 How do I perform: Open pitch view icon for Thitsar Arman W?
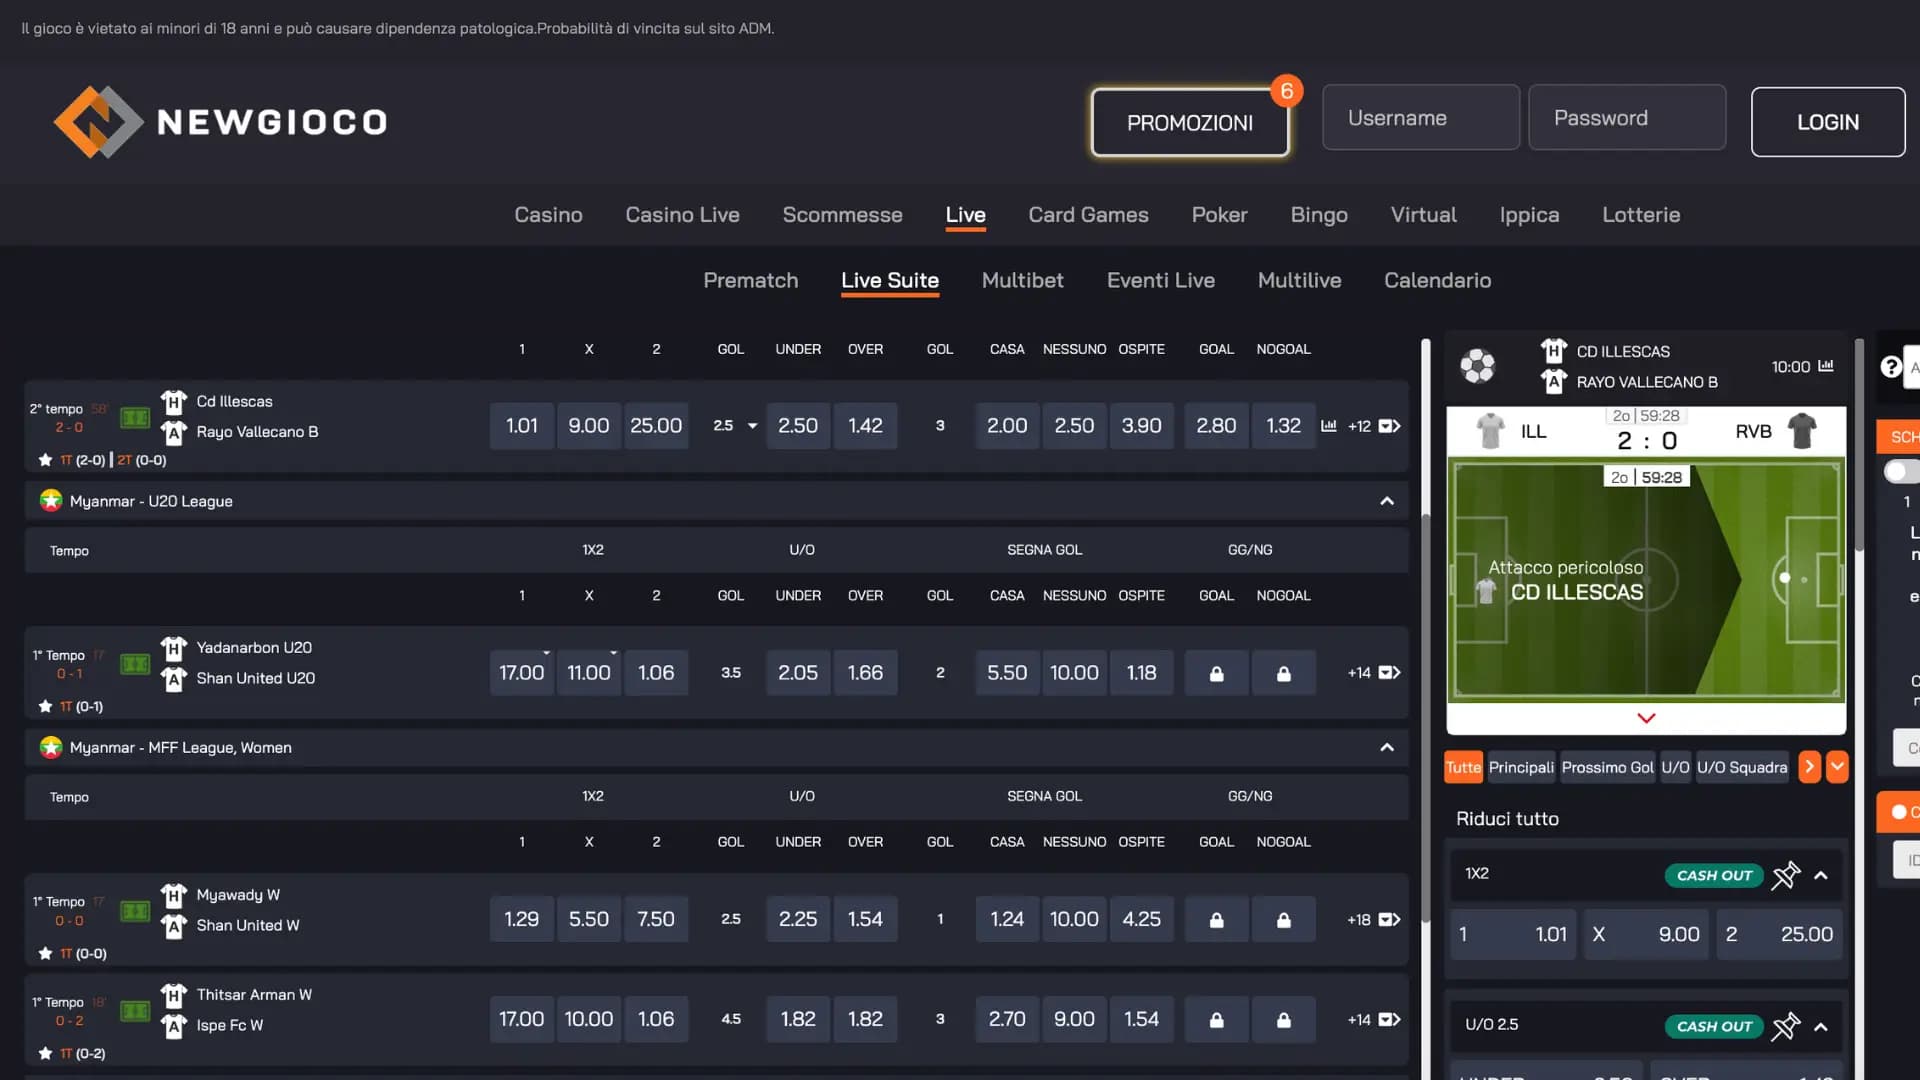(x=135, y=1011)
